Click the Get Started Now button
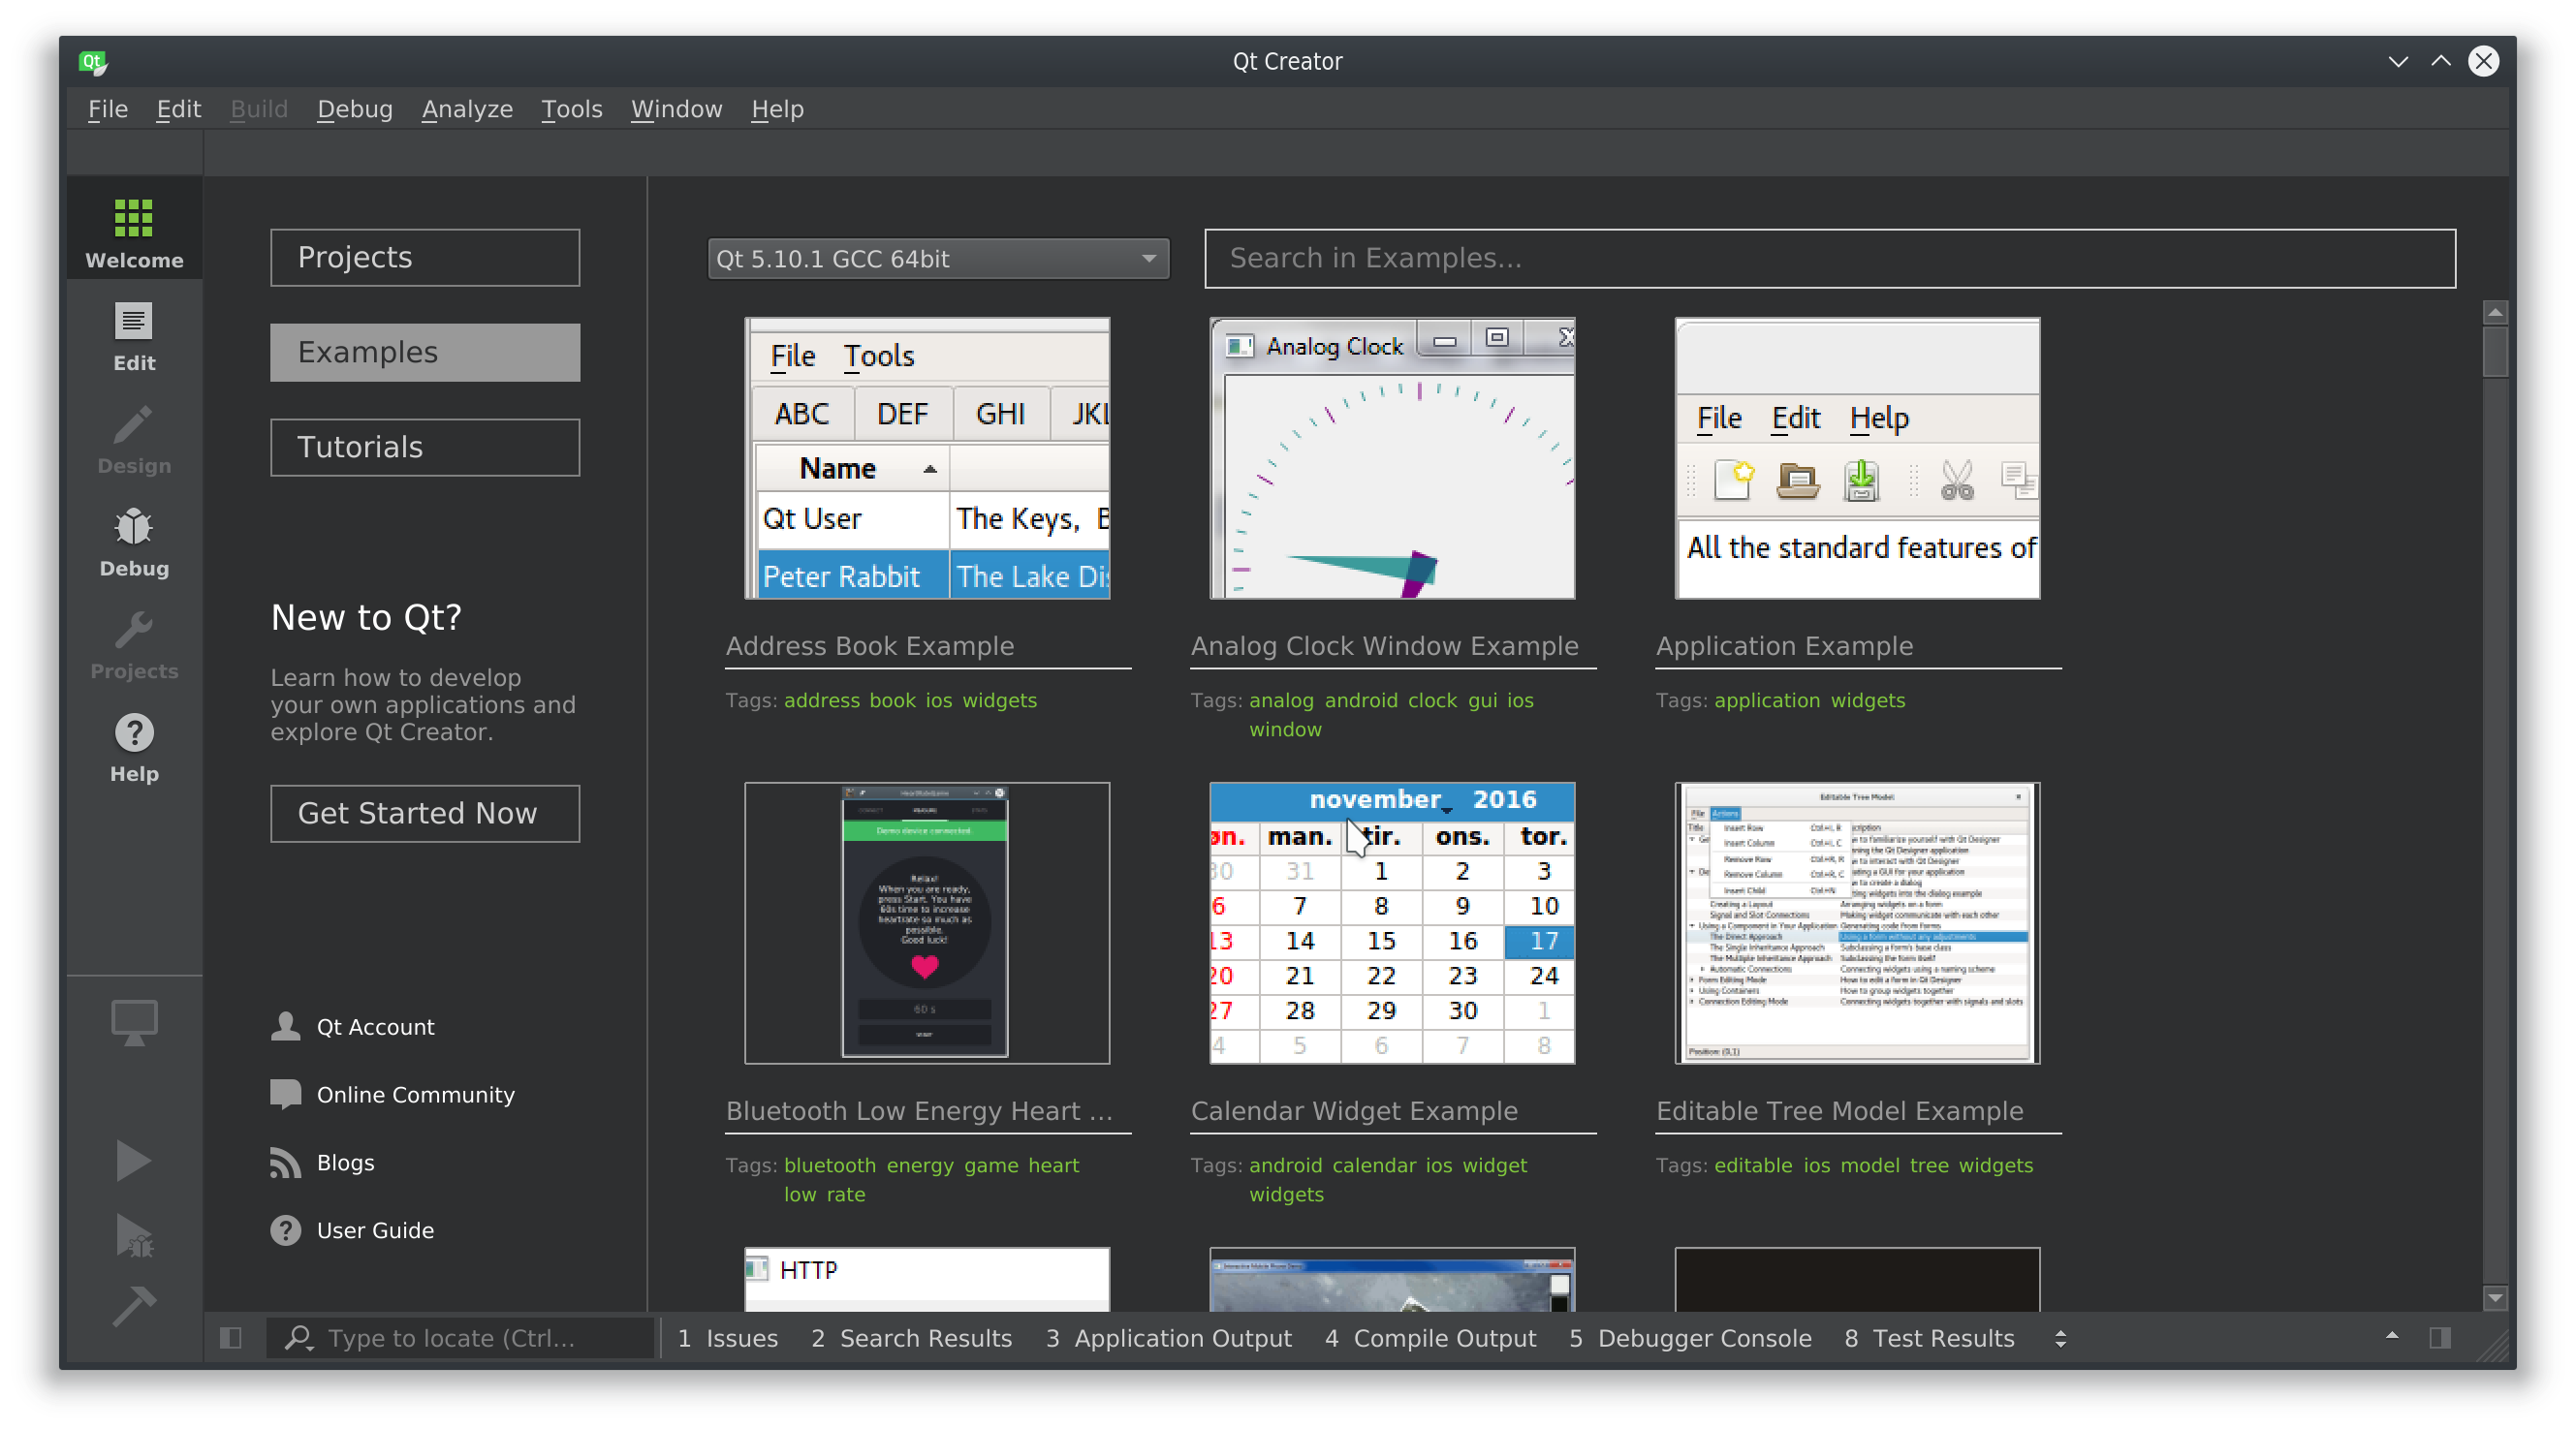This screenshot has height=1429, width=2576. pos(421,811)
